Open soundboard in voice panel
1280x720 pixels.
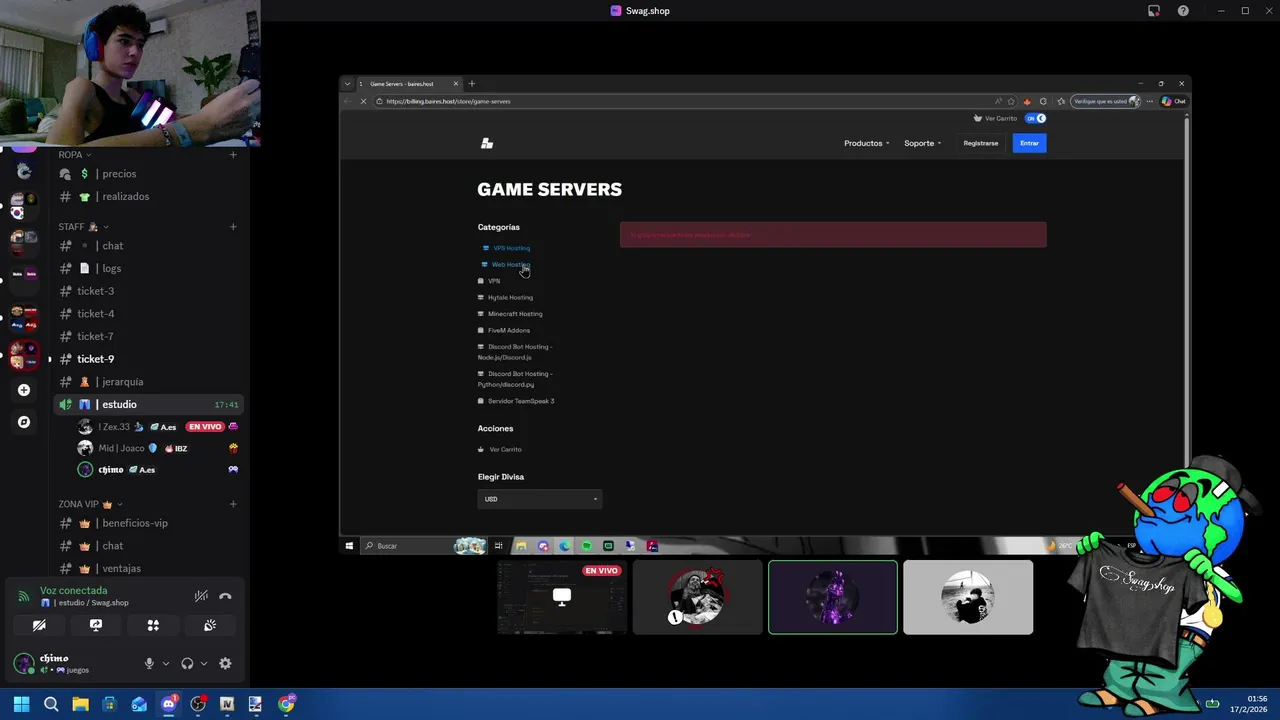[x=210, y=625]
